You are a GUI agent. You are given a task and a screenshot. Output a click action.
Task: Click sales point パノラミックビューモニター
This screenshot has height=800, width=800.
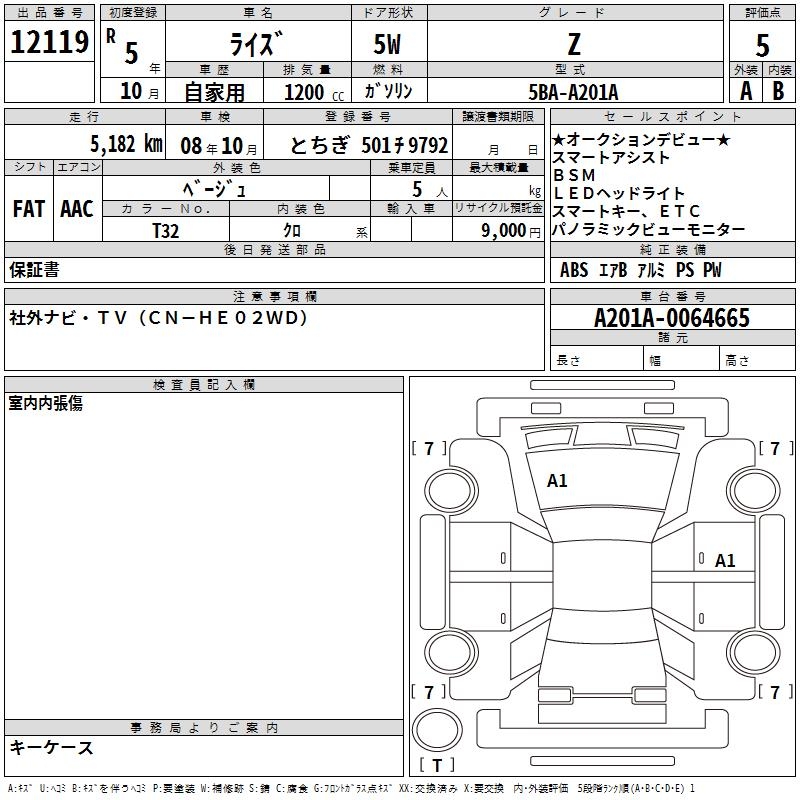(649, 229)
